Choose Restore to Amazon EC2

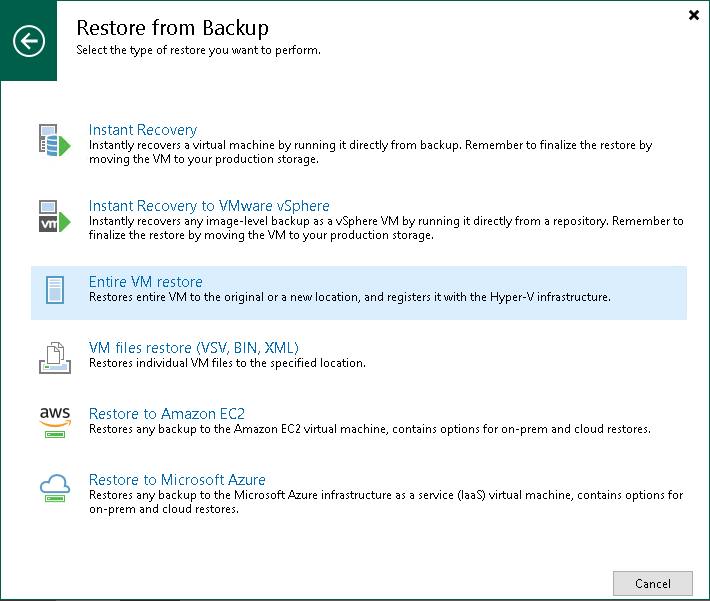167,414
